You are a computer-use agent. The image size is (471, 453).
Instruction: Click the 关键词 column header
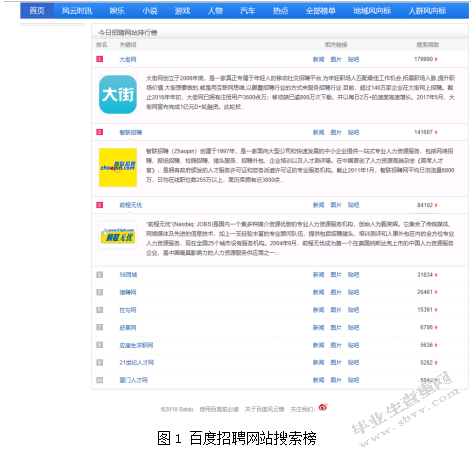click(128, 45)
